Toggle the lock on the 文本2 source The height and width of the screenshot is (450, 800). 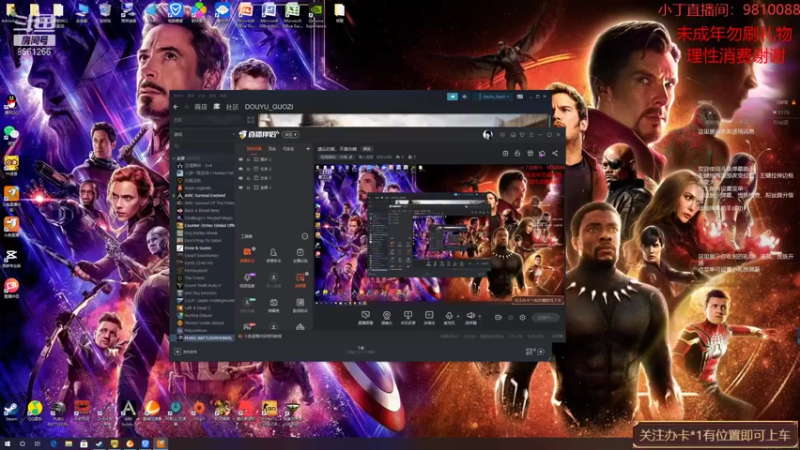coord(248,168)
